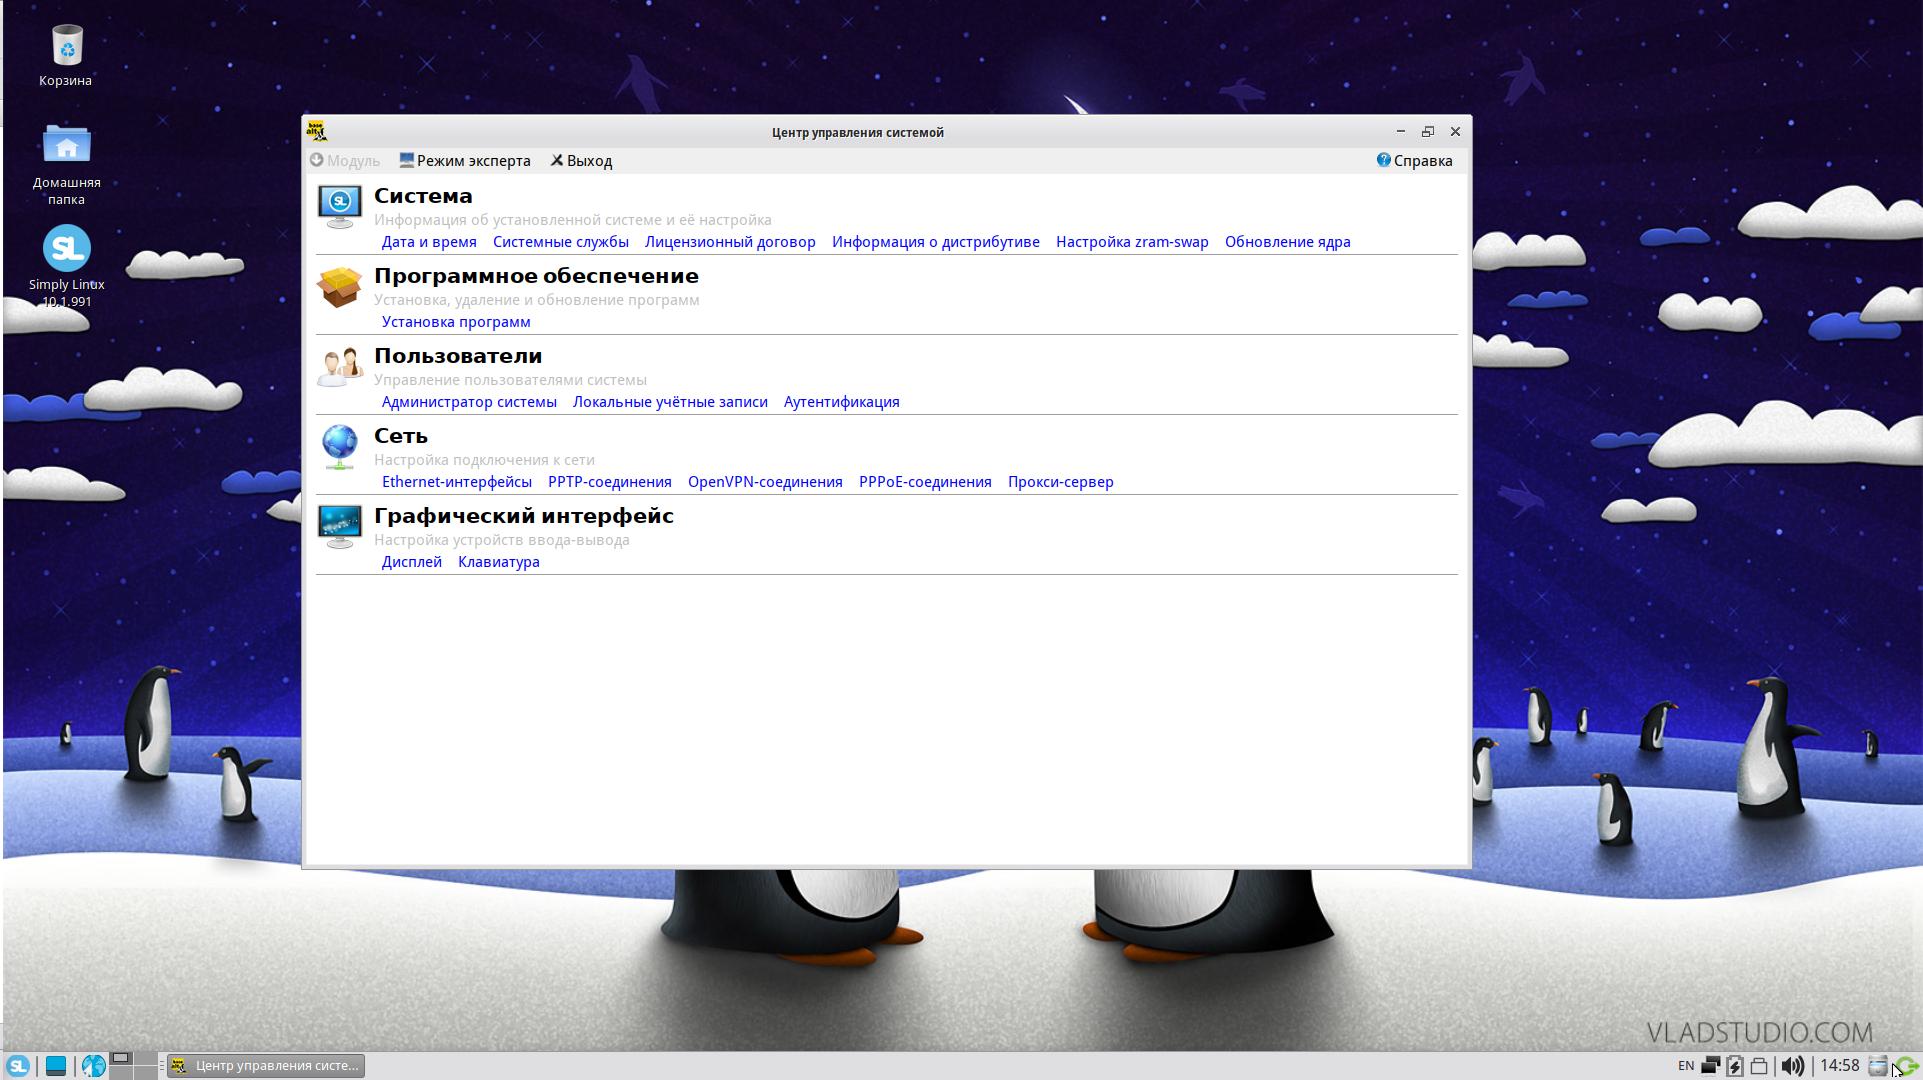Click the Пользователи heading
Viewport: 1923px width, 1080px height.
(x=458, y=356)
